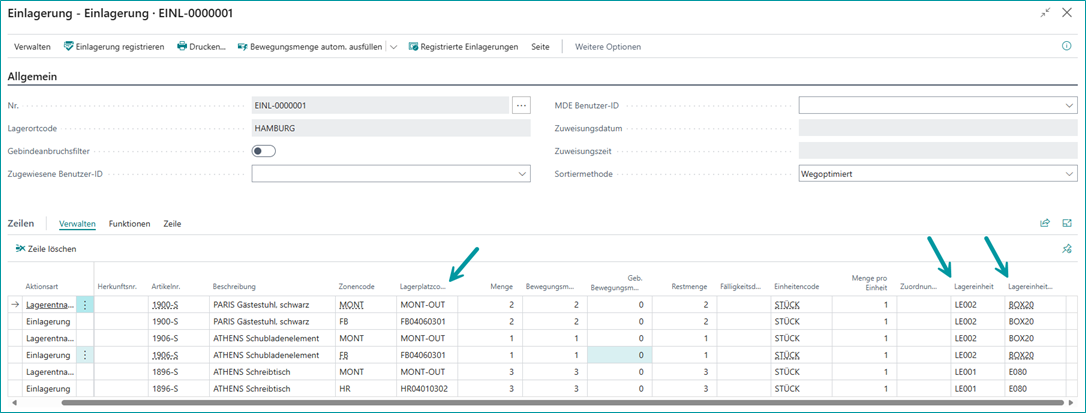Click the Drucken printer icon

[182, 47]
